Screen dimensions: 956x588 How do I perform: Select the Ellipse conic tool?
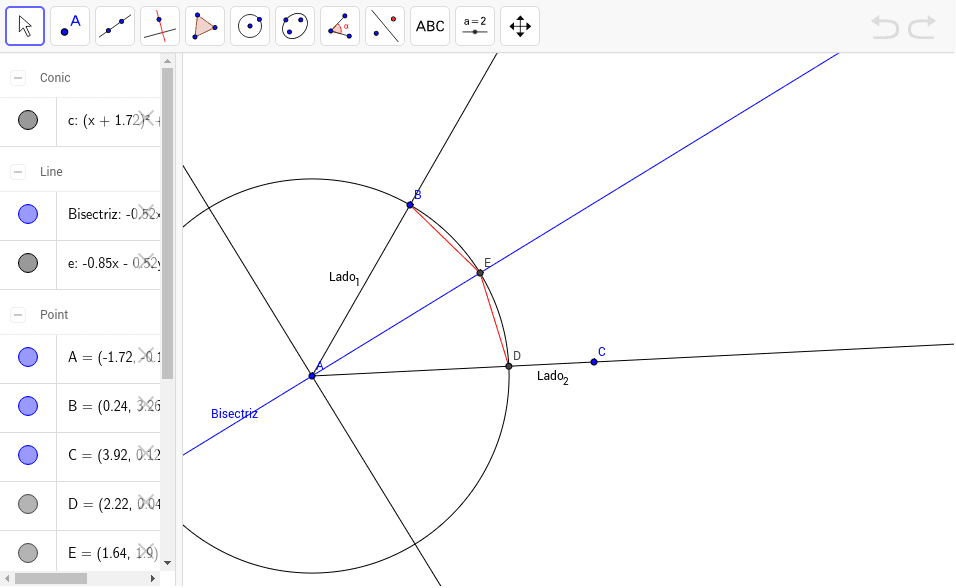pos(295,26)
